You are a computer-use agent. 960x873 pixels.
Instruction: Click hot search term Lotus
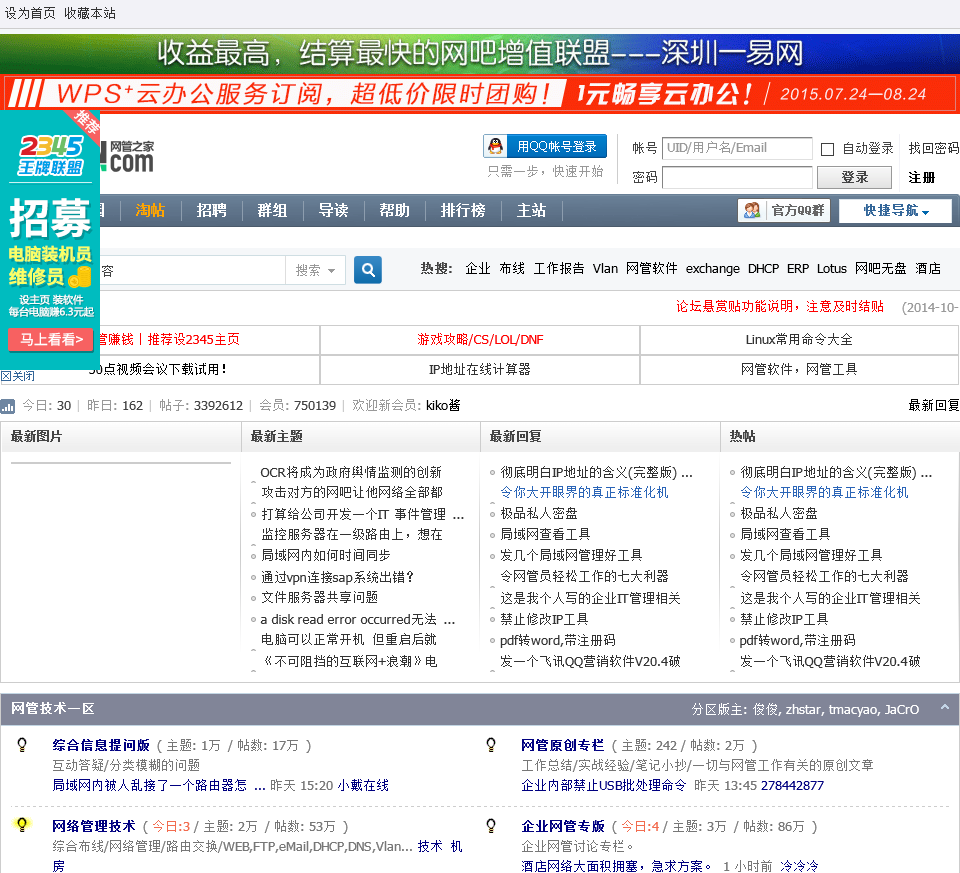(831, 269)
